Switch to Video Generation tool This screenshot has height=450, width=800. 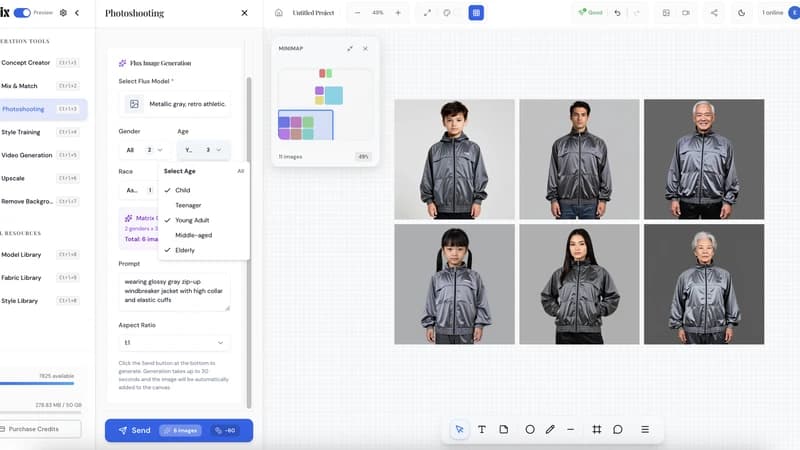pos(27,155)
